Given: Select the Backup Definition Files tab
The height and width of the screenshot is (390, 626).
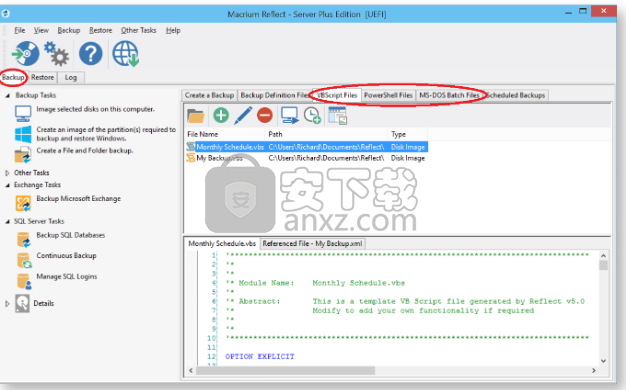Looking at the screenshot, I should click(275, 95).
